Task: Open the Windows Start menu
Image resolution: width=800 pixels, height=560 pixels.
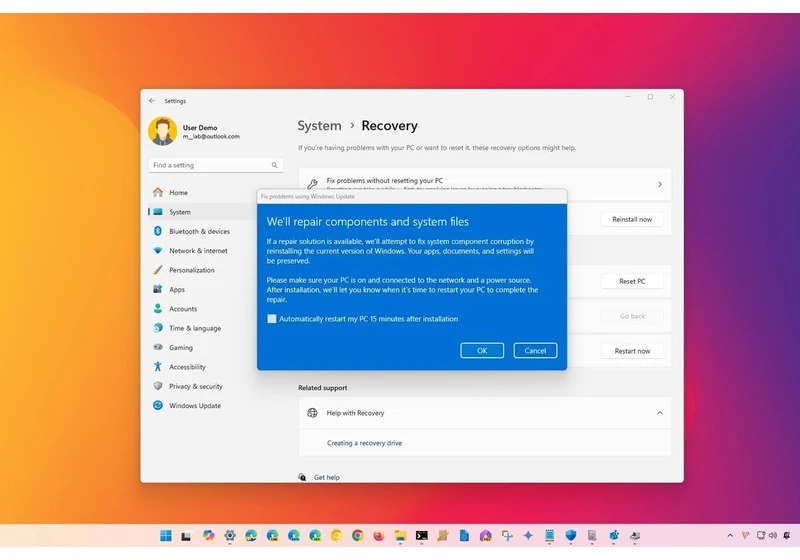Action: click(165, 536)
